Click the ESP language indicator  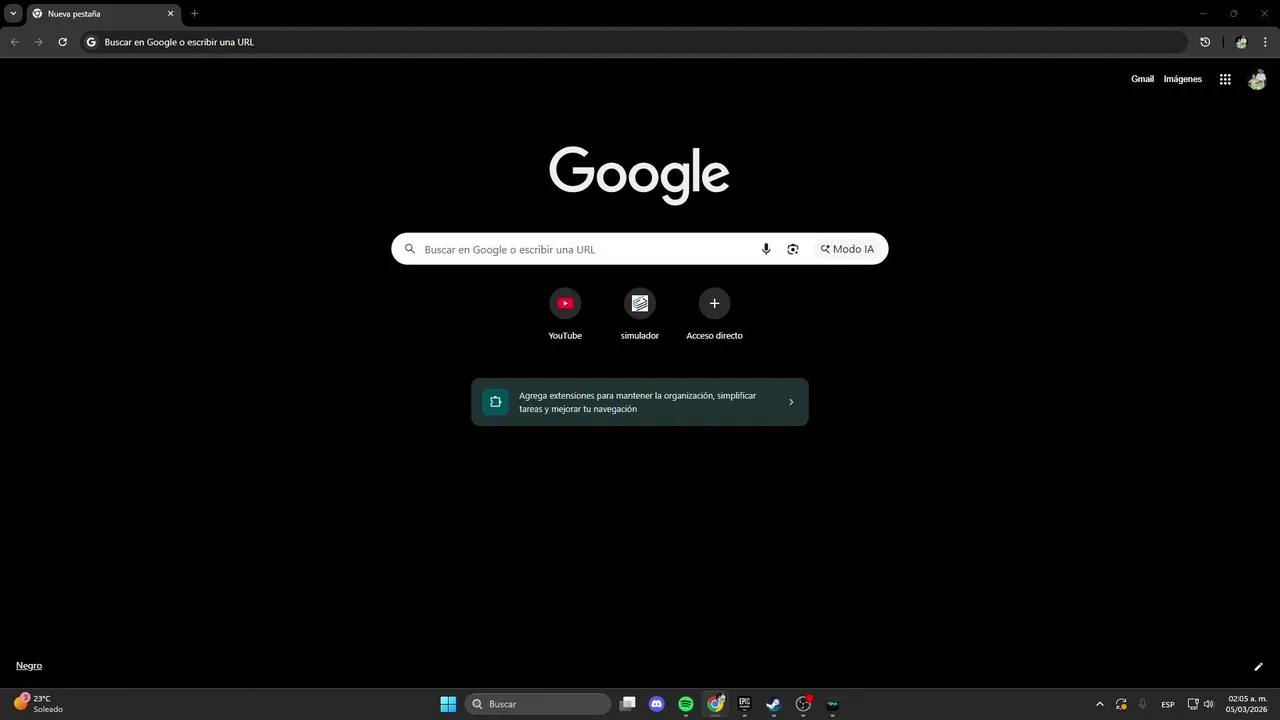pyautogui.click(x=1168, y=705)
